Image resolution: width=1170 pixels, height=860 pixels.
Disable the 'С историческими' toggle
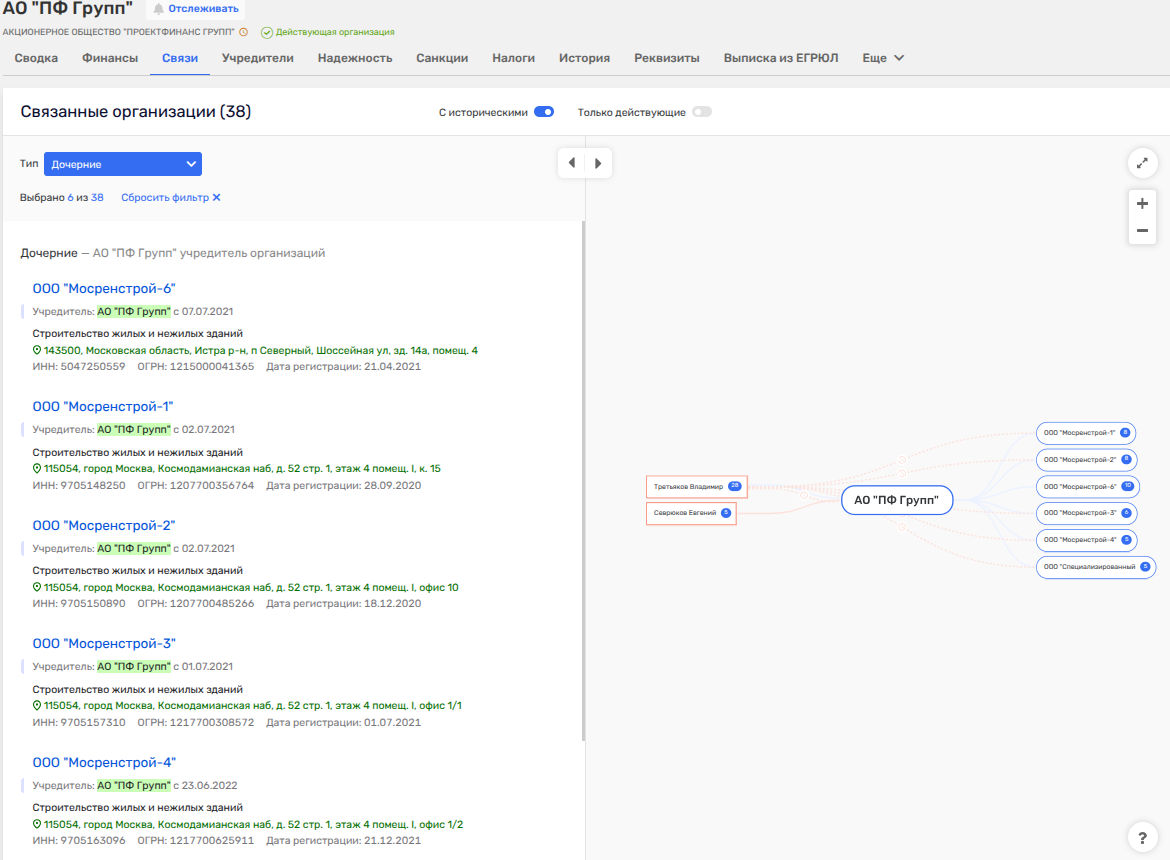coord(544,112)
